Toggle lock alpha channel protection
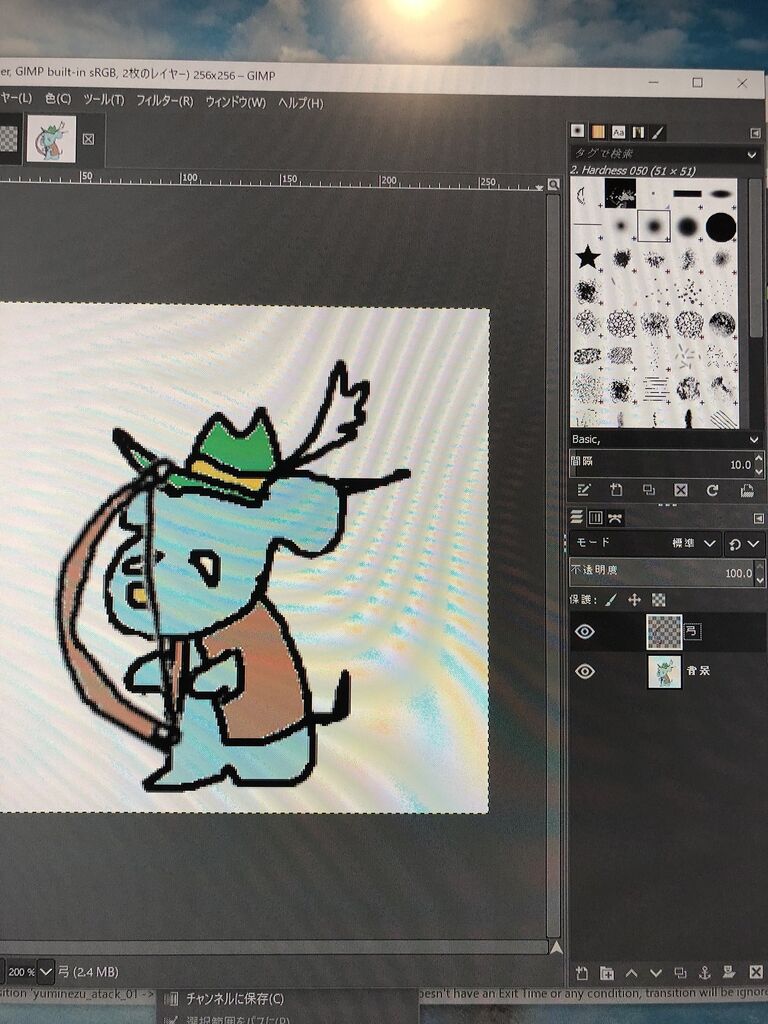Image resolution: width=768 pixels, height=1024 pixels. tap(659, 600)
